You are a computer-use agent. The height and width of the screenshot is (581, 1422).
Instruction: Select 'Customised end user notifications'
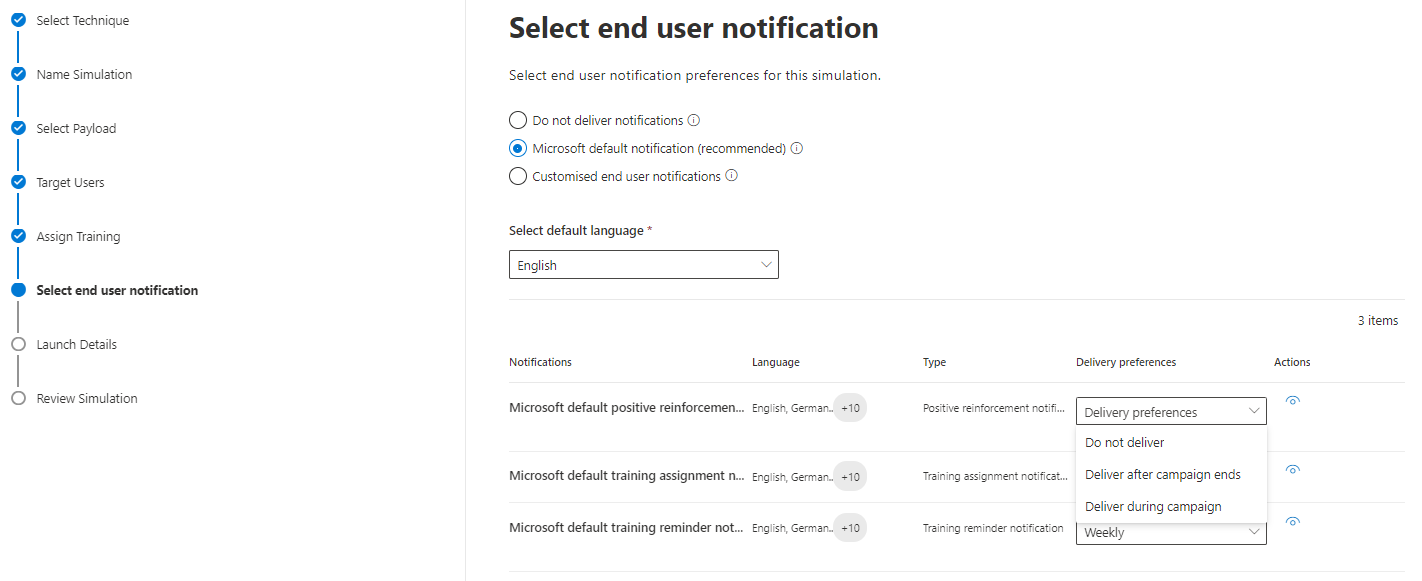(517, 176)
